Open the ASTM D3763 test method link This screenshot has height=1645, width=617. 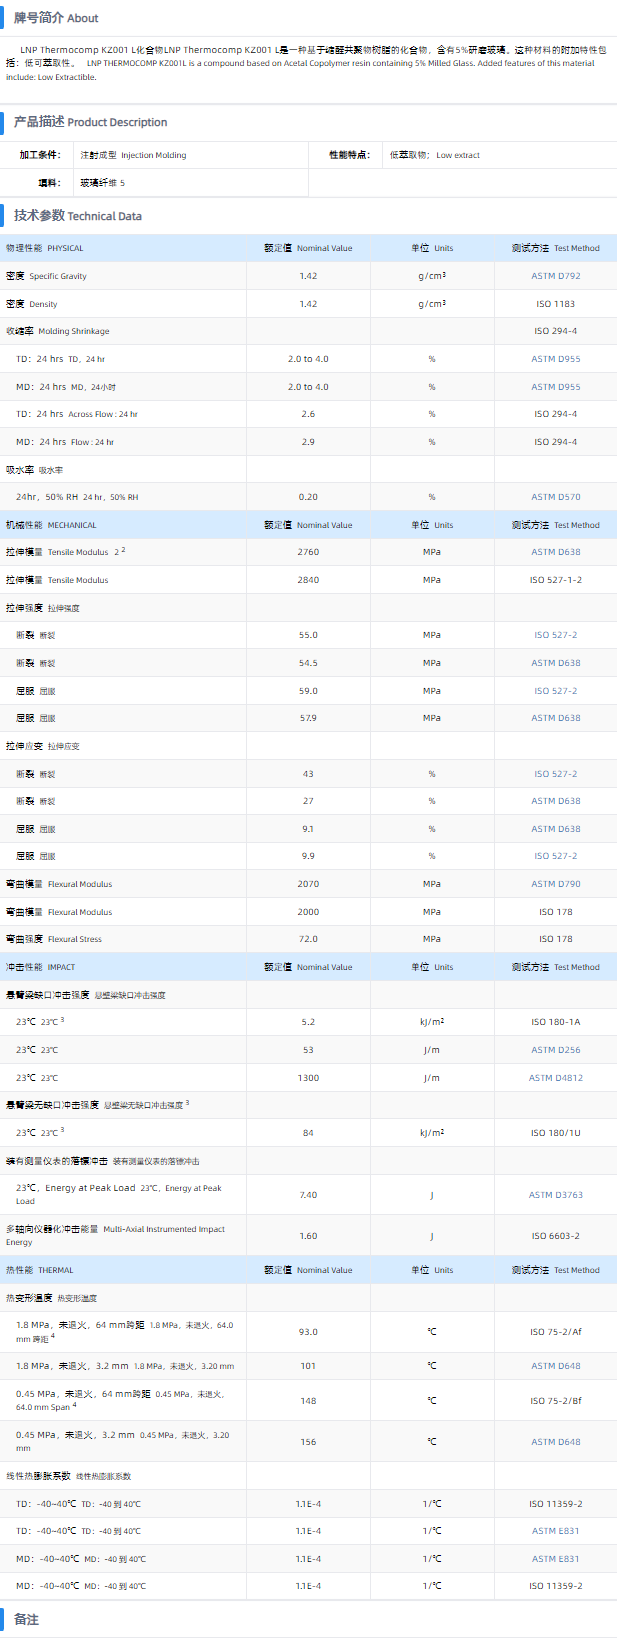click(555, 1195)
